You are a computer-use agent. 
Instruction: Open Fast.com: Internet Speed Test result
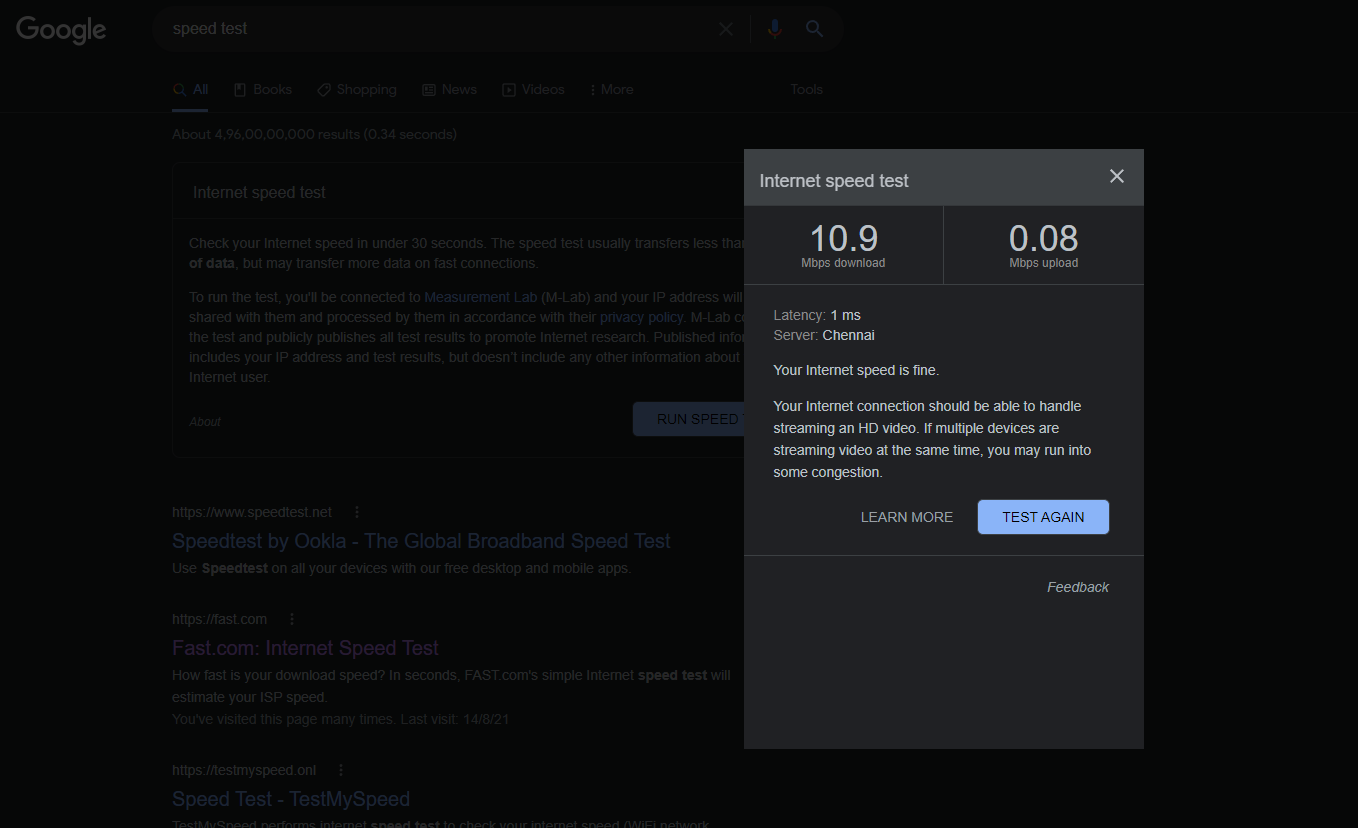305,648
